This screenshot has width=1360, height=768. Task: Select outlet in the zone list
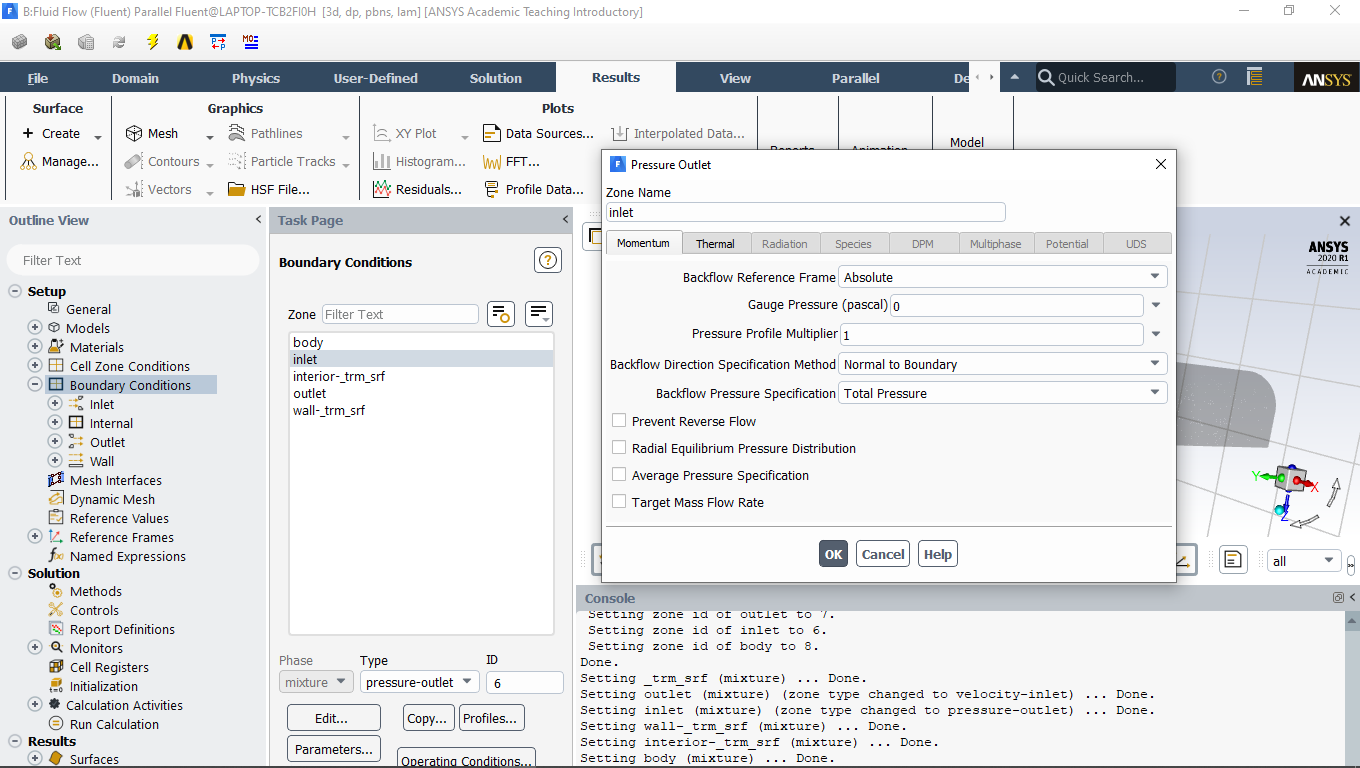pos(310,393)
